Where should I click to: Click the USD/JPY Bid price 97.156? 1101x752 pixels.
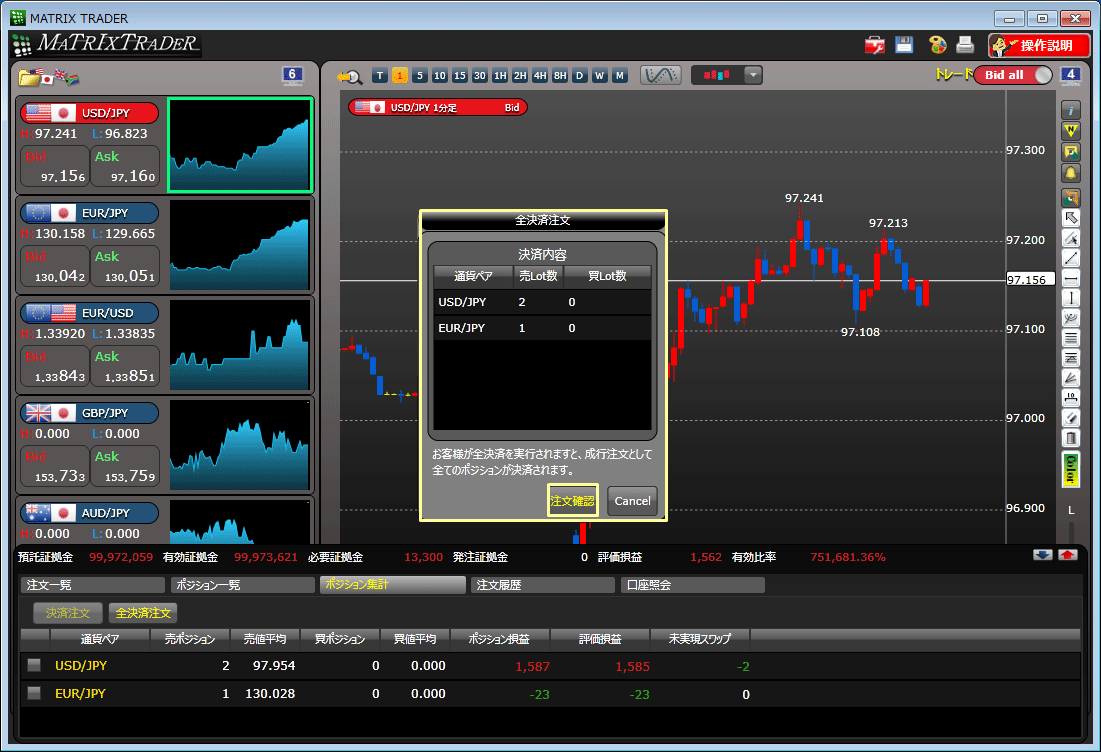(x=55, y=168)
